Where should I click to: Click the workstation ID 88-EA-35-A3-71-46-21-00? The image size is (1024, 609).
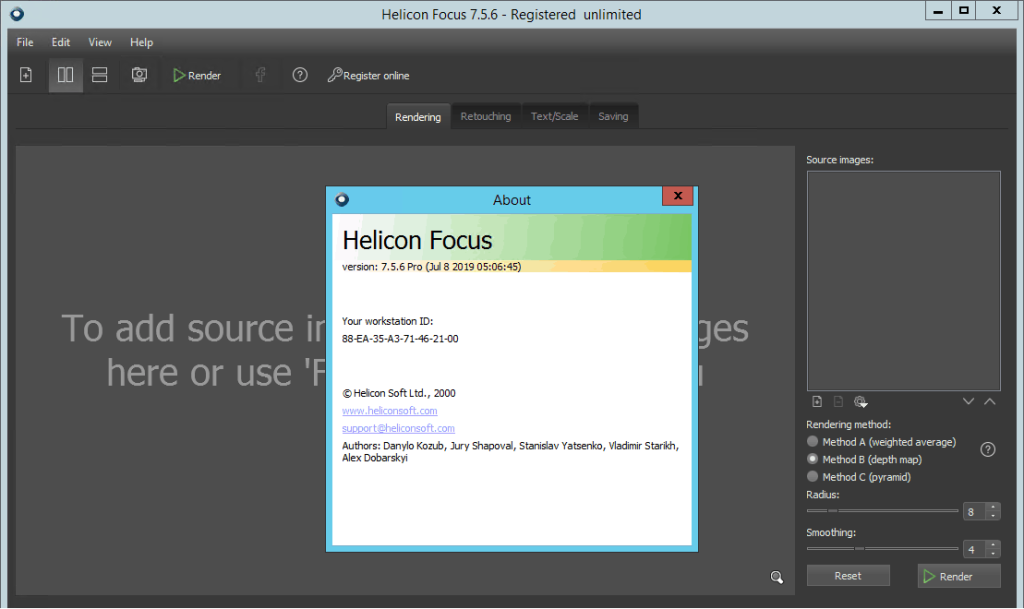click(x=400, y=339)
